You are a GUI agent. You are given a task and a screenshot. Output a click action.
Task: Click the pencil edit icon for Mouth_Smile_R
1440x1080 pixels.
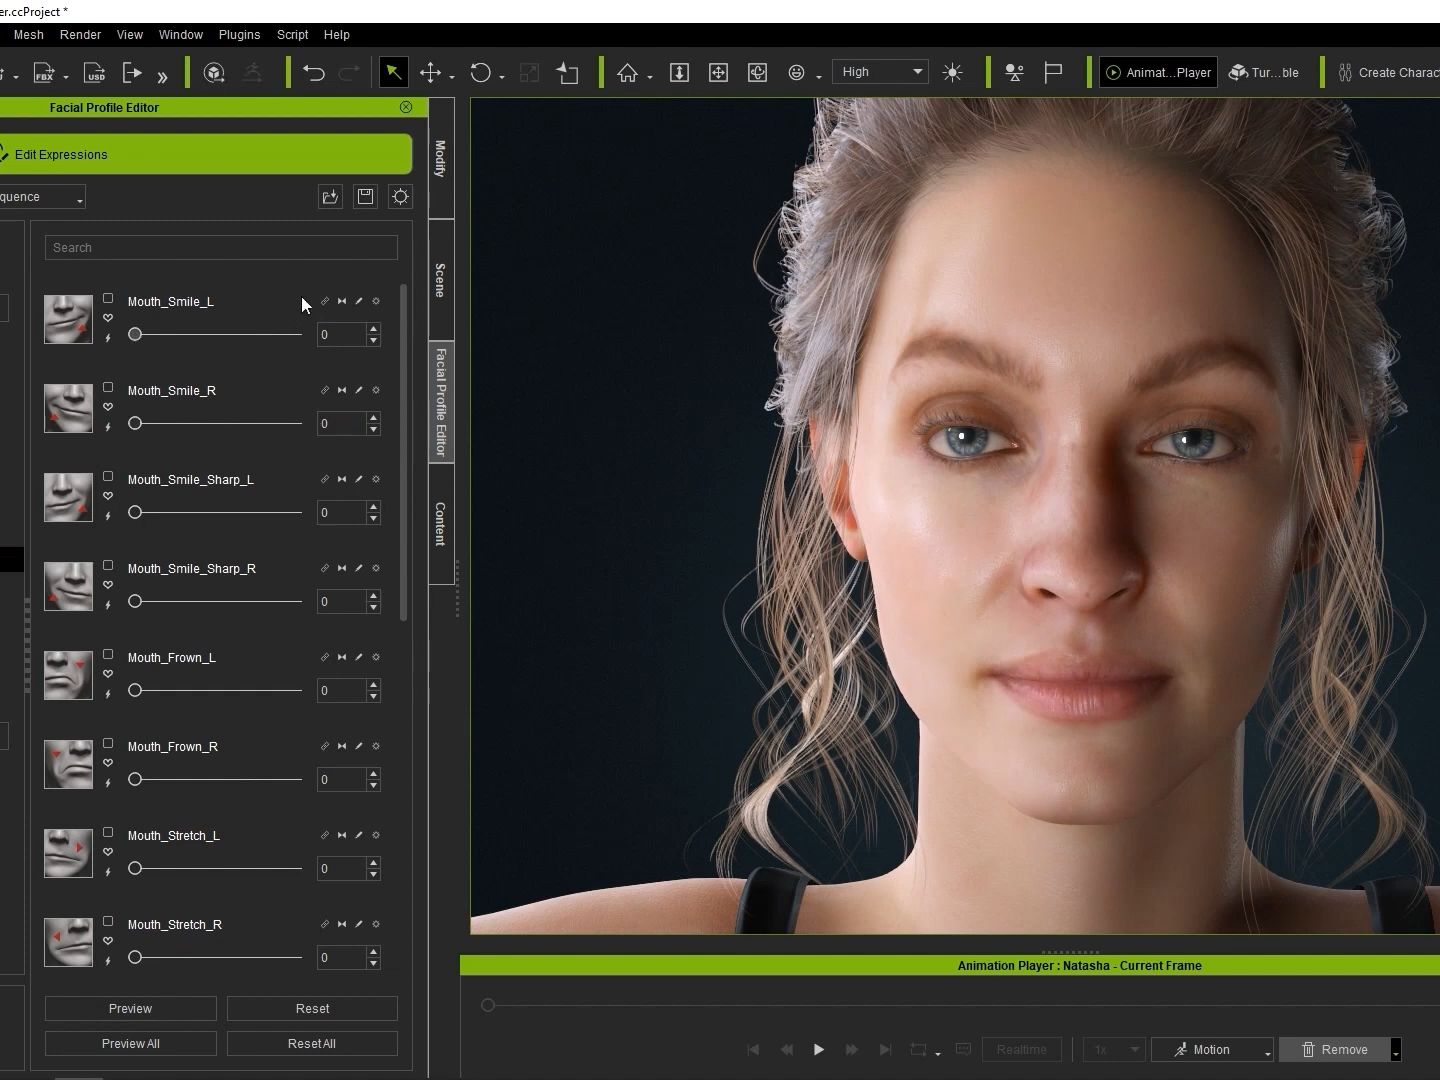click(x=359, y=390)
